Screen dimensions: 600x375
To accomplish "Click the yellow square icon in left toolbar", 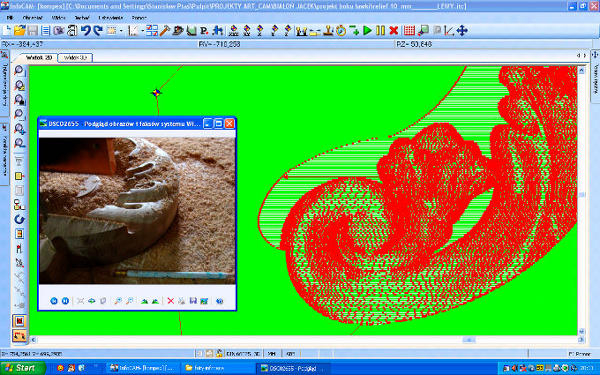I will (19, 176).
